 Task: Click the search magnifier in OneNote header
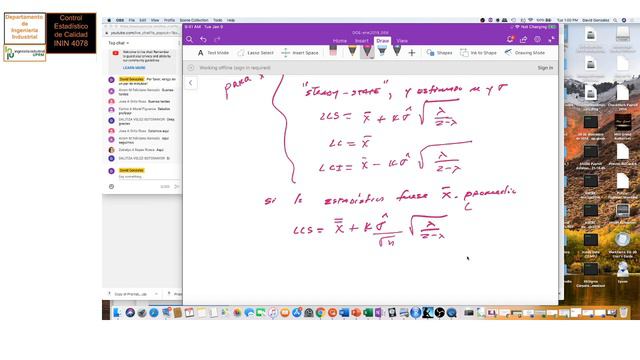pyautogui.click(x=189, y=40)
